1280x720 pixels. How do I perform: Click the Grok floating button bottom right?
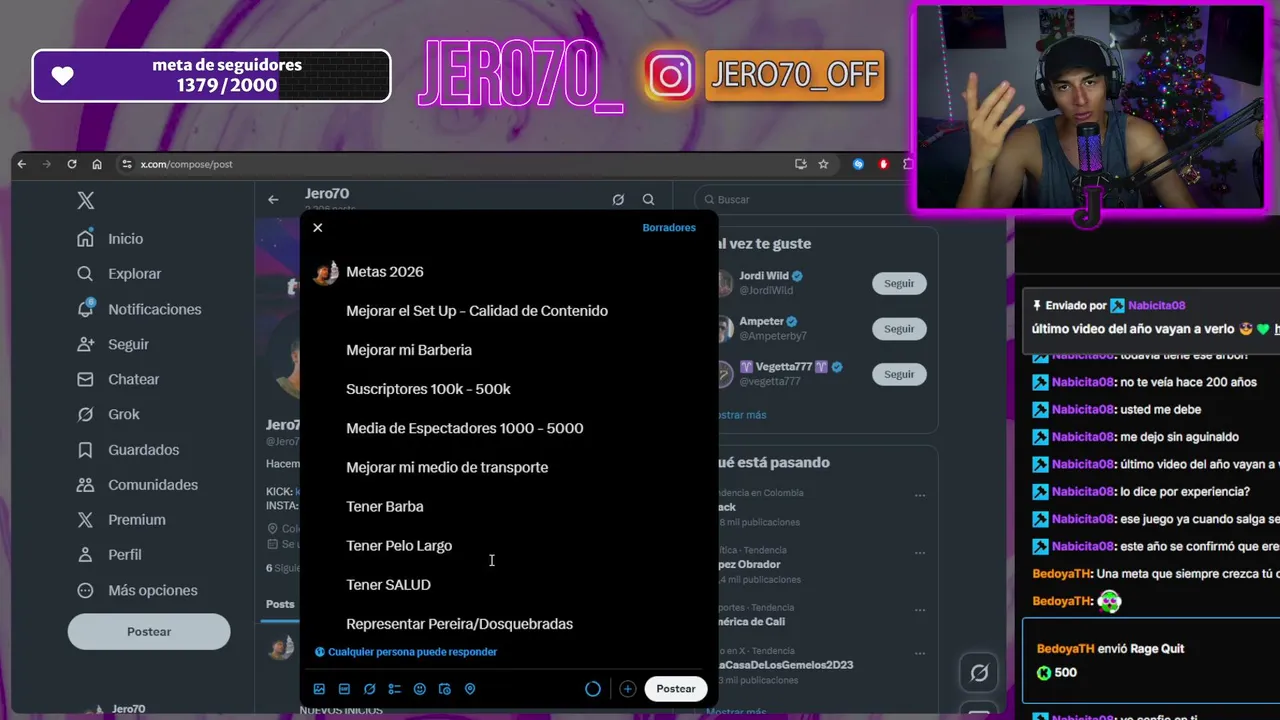[x=979, y=673]
